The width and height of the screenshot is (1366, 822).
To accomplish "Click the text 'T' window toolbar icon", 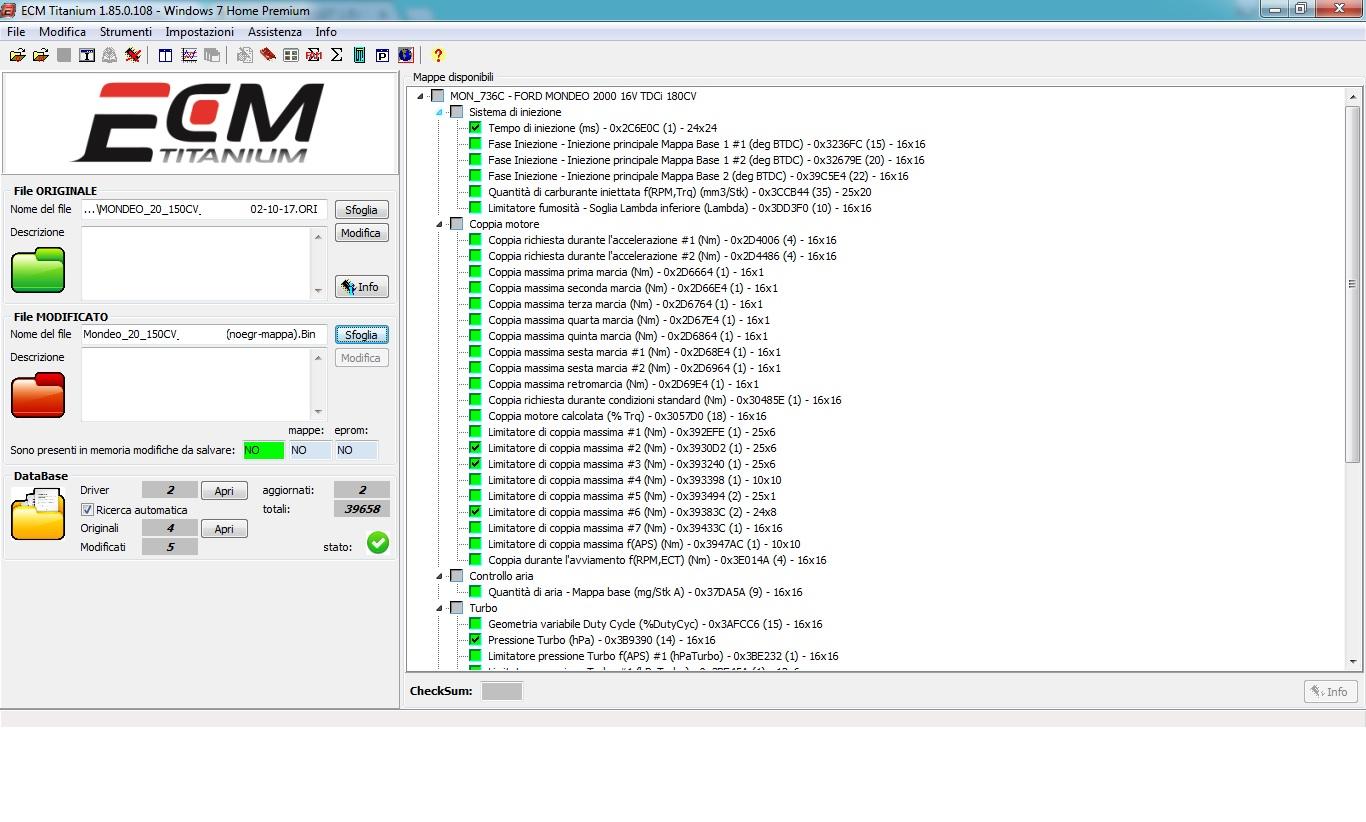I will point(87,55).
